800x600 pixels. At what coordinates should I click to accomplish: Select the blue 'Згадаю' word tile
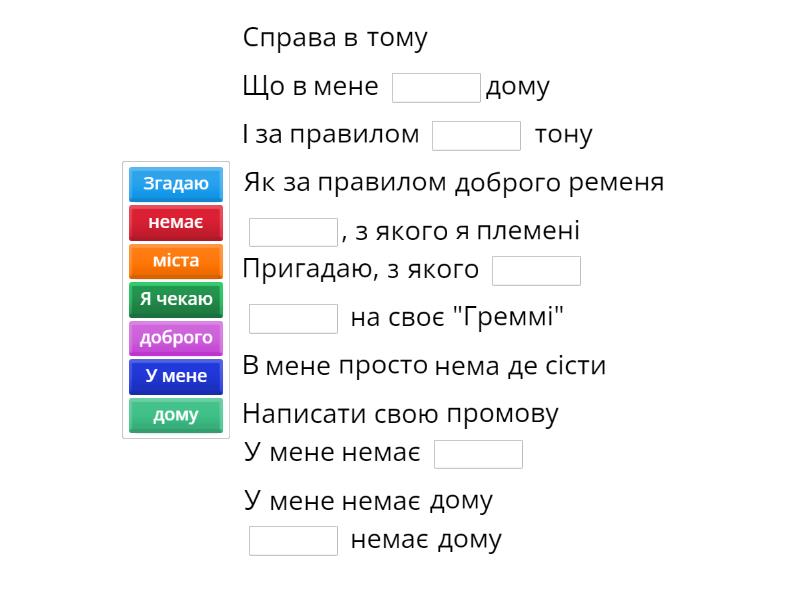176,184
